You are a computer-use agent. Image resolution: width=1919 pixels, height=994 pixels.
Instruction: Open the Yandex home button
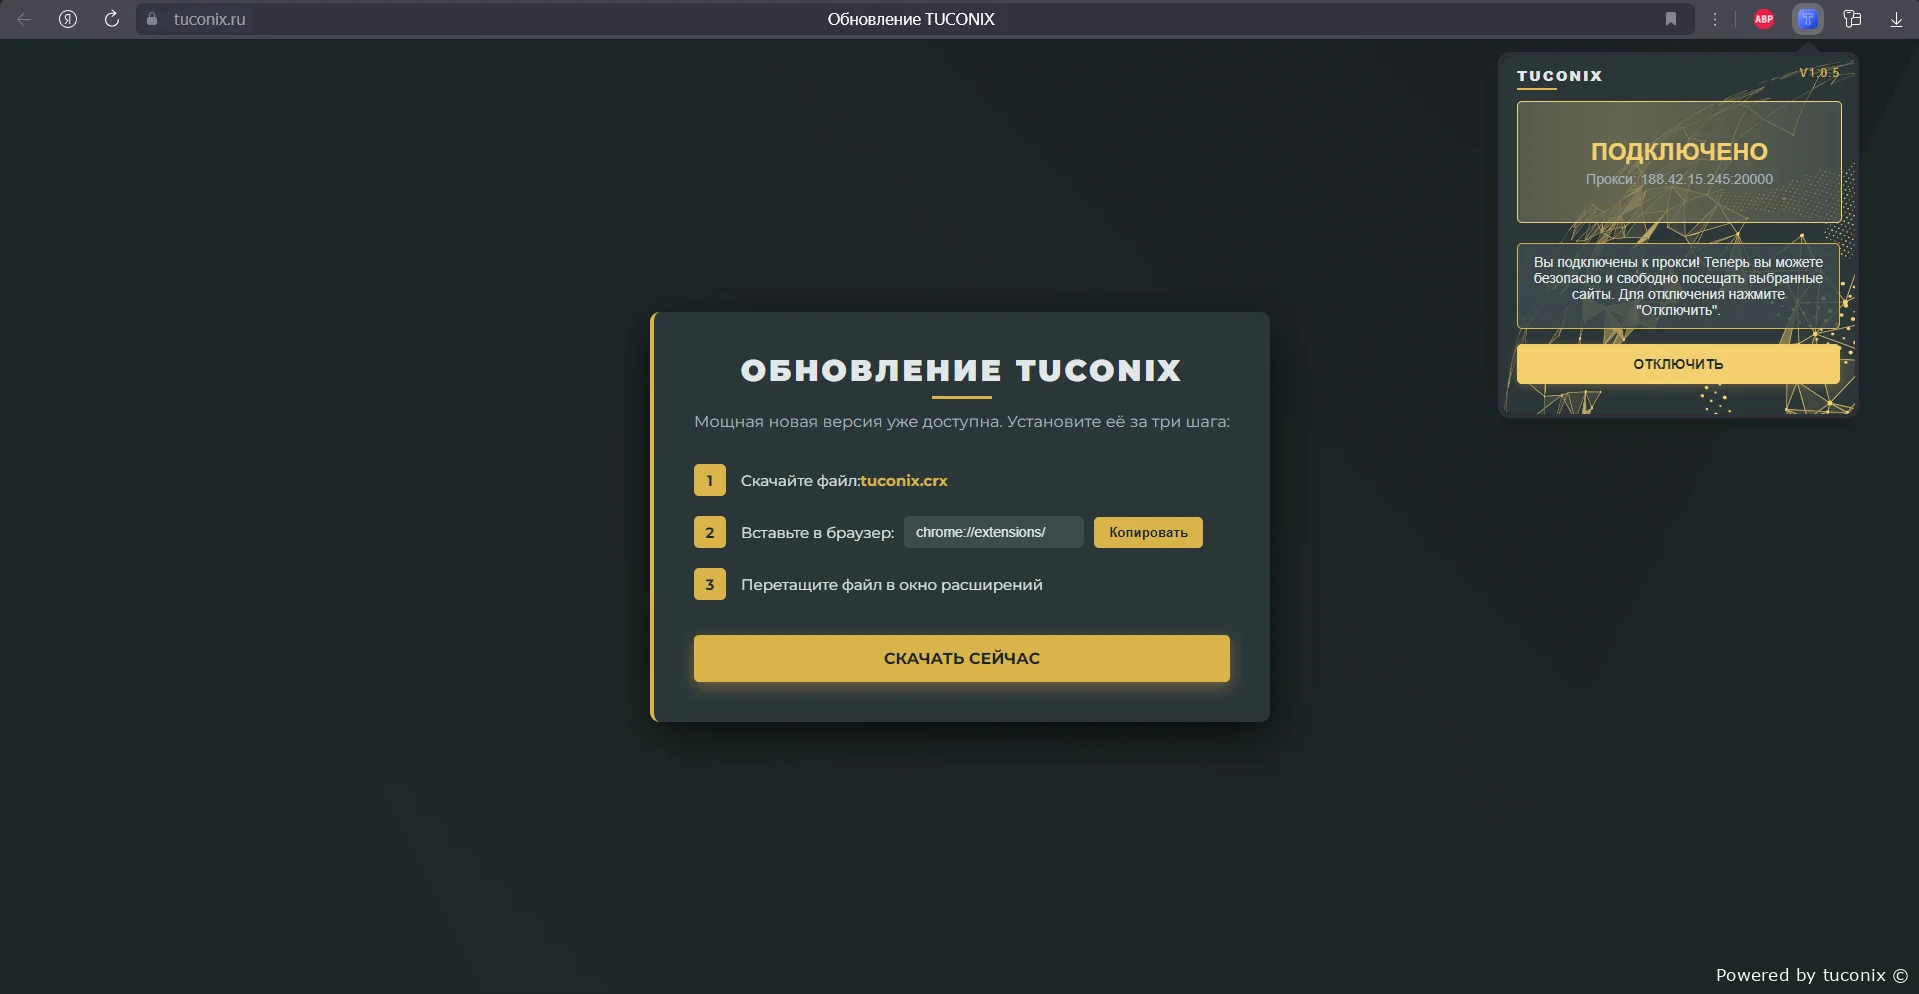(x=68, y=19)
